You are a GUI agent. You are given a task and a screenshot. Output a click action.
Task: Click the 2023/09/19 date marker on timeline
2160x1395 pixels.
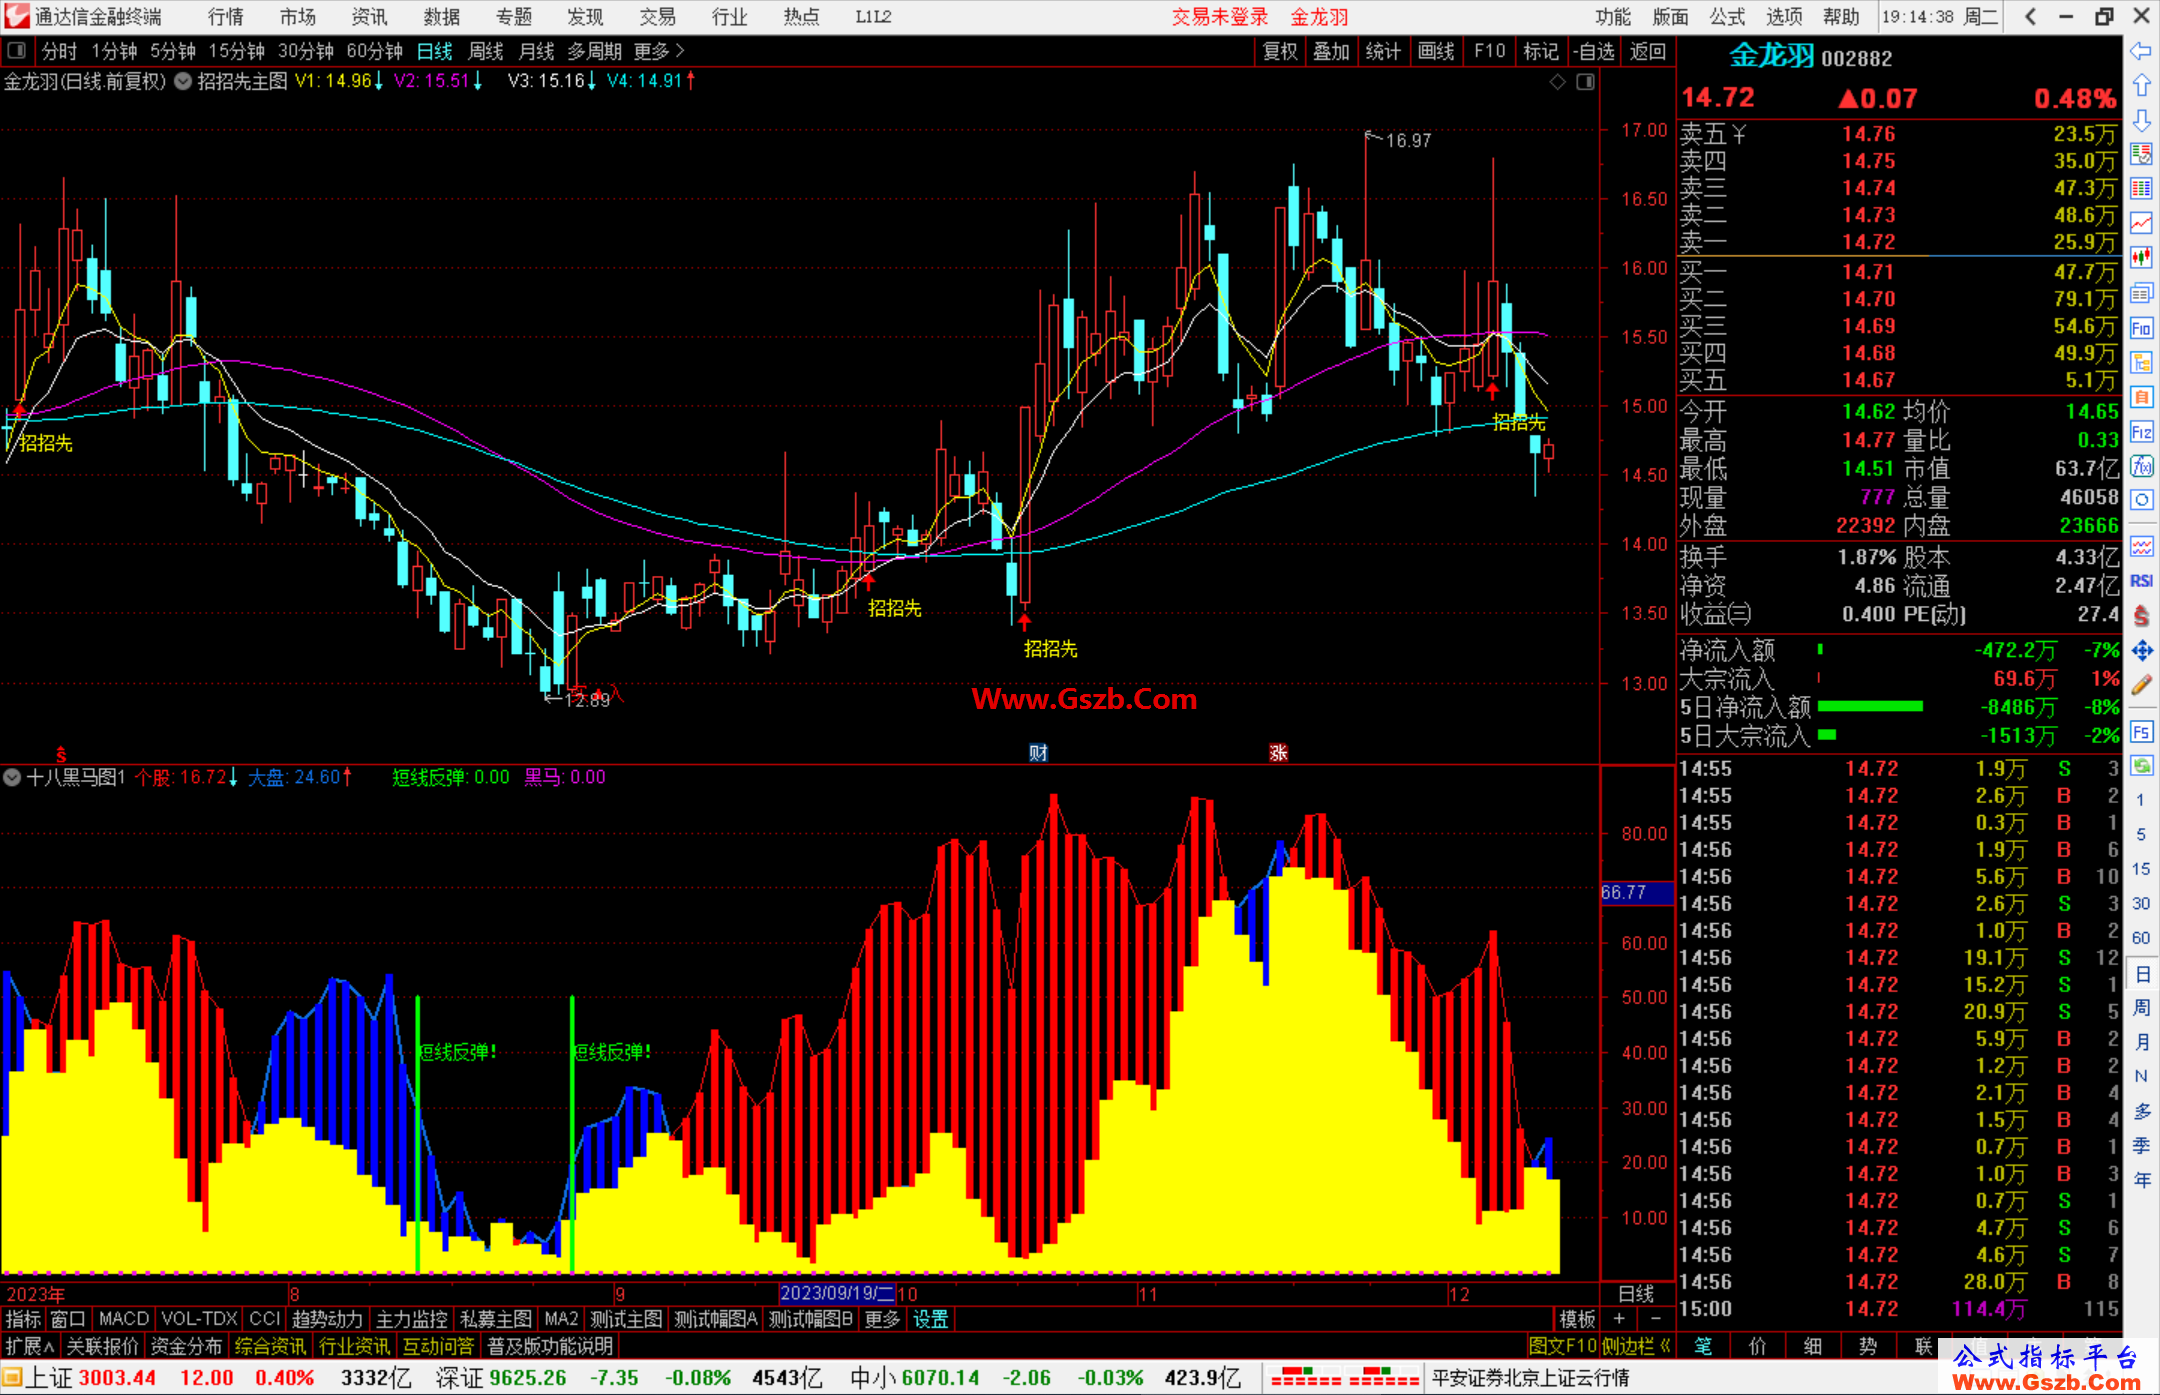(837, 1293)
